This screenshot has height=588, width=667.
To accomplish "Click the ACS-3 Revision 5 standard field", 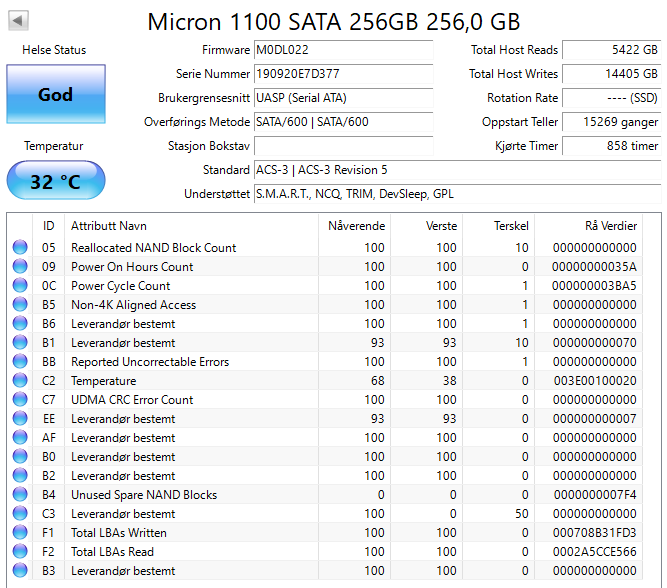I will (x=457, y=170).
